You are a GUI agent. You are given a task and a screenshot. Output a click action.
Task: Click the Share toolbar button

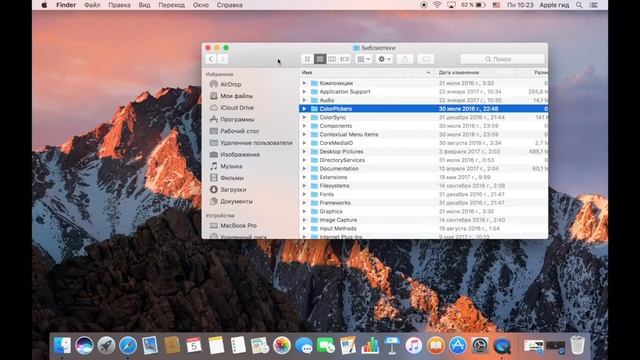tap(405, 59)
